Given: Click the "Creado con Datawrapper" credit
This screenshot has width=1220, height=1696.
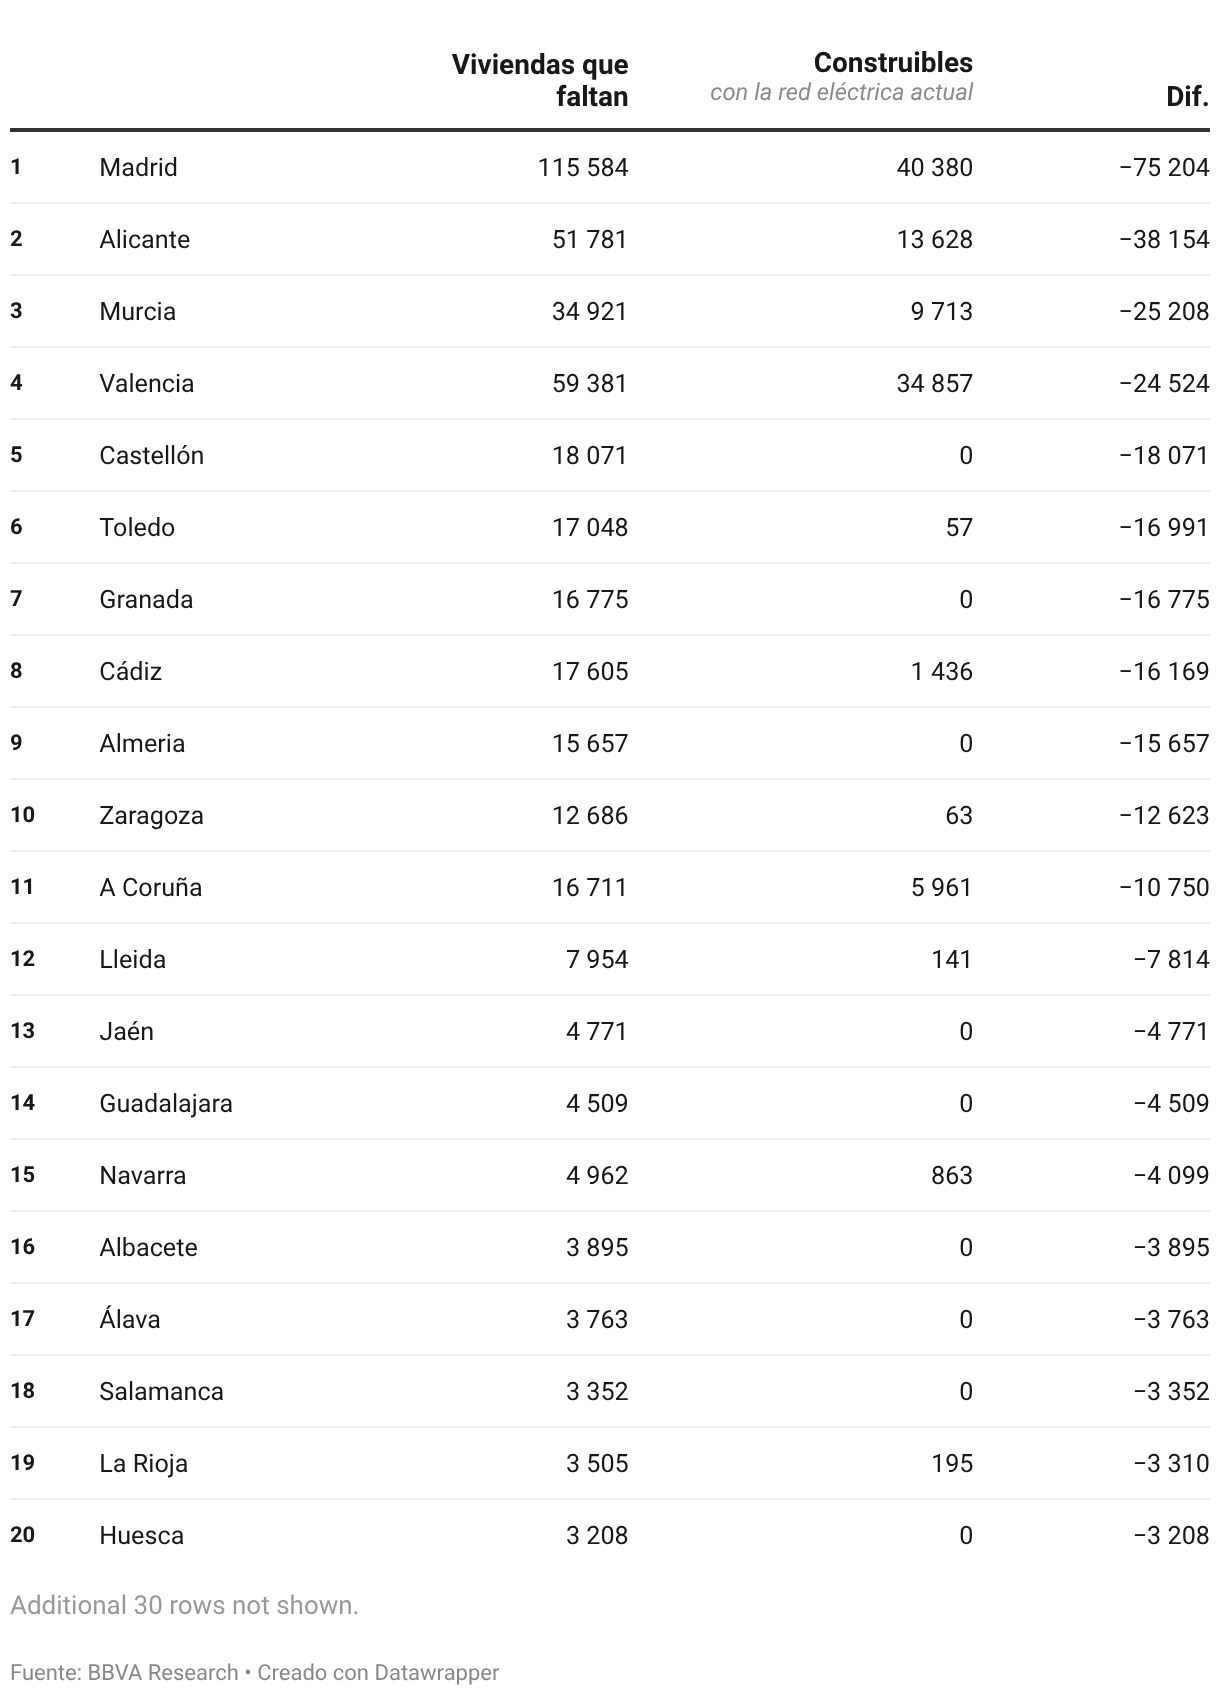Looking at the screenshot, I should tap(378, 1672).
